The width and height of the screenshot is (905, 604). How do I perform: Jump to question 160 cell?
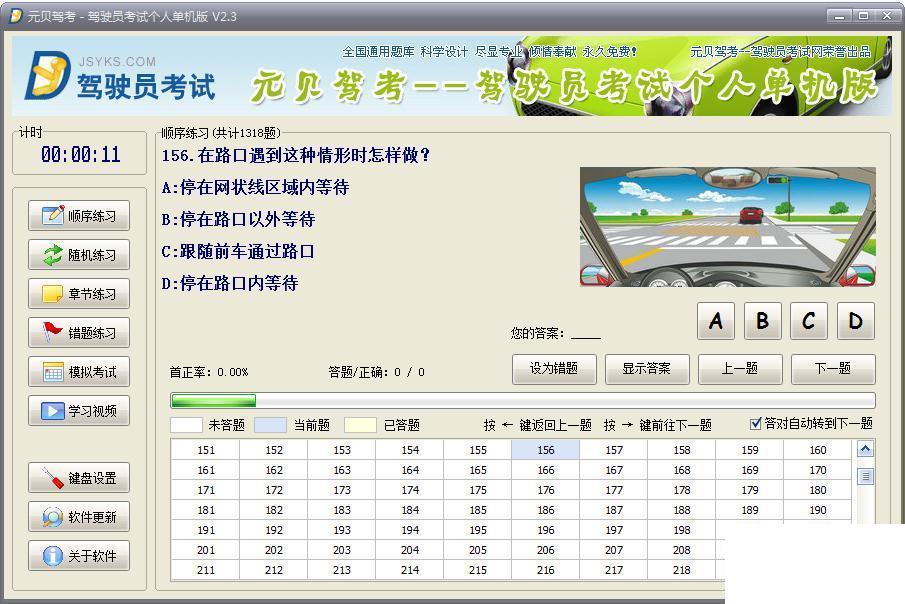coord(818,450)
